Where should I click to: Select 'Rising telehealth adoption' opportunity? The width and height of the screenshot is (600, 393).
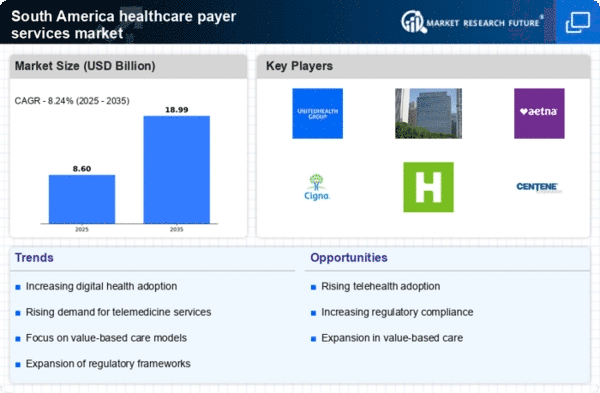pos(380,286)
